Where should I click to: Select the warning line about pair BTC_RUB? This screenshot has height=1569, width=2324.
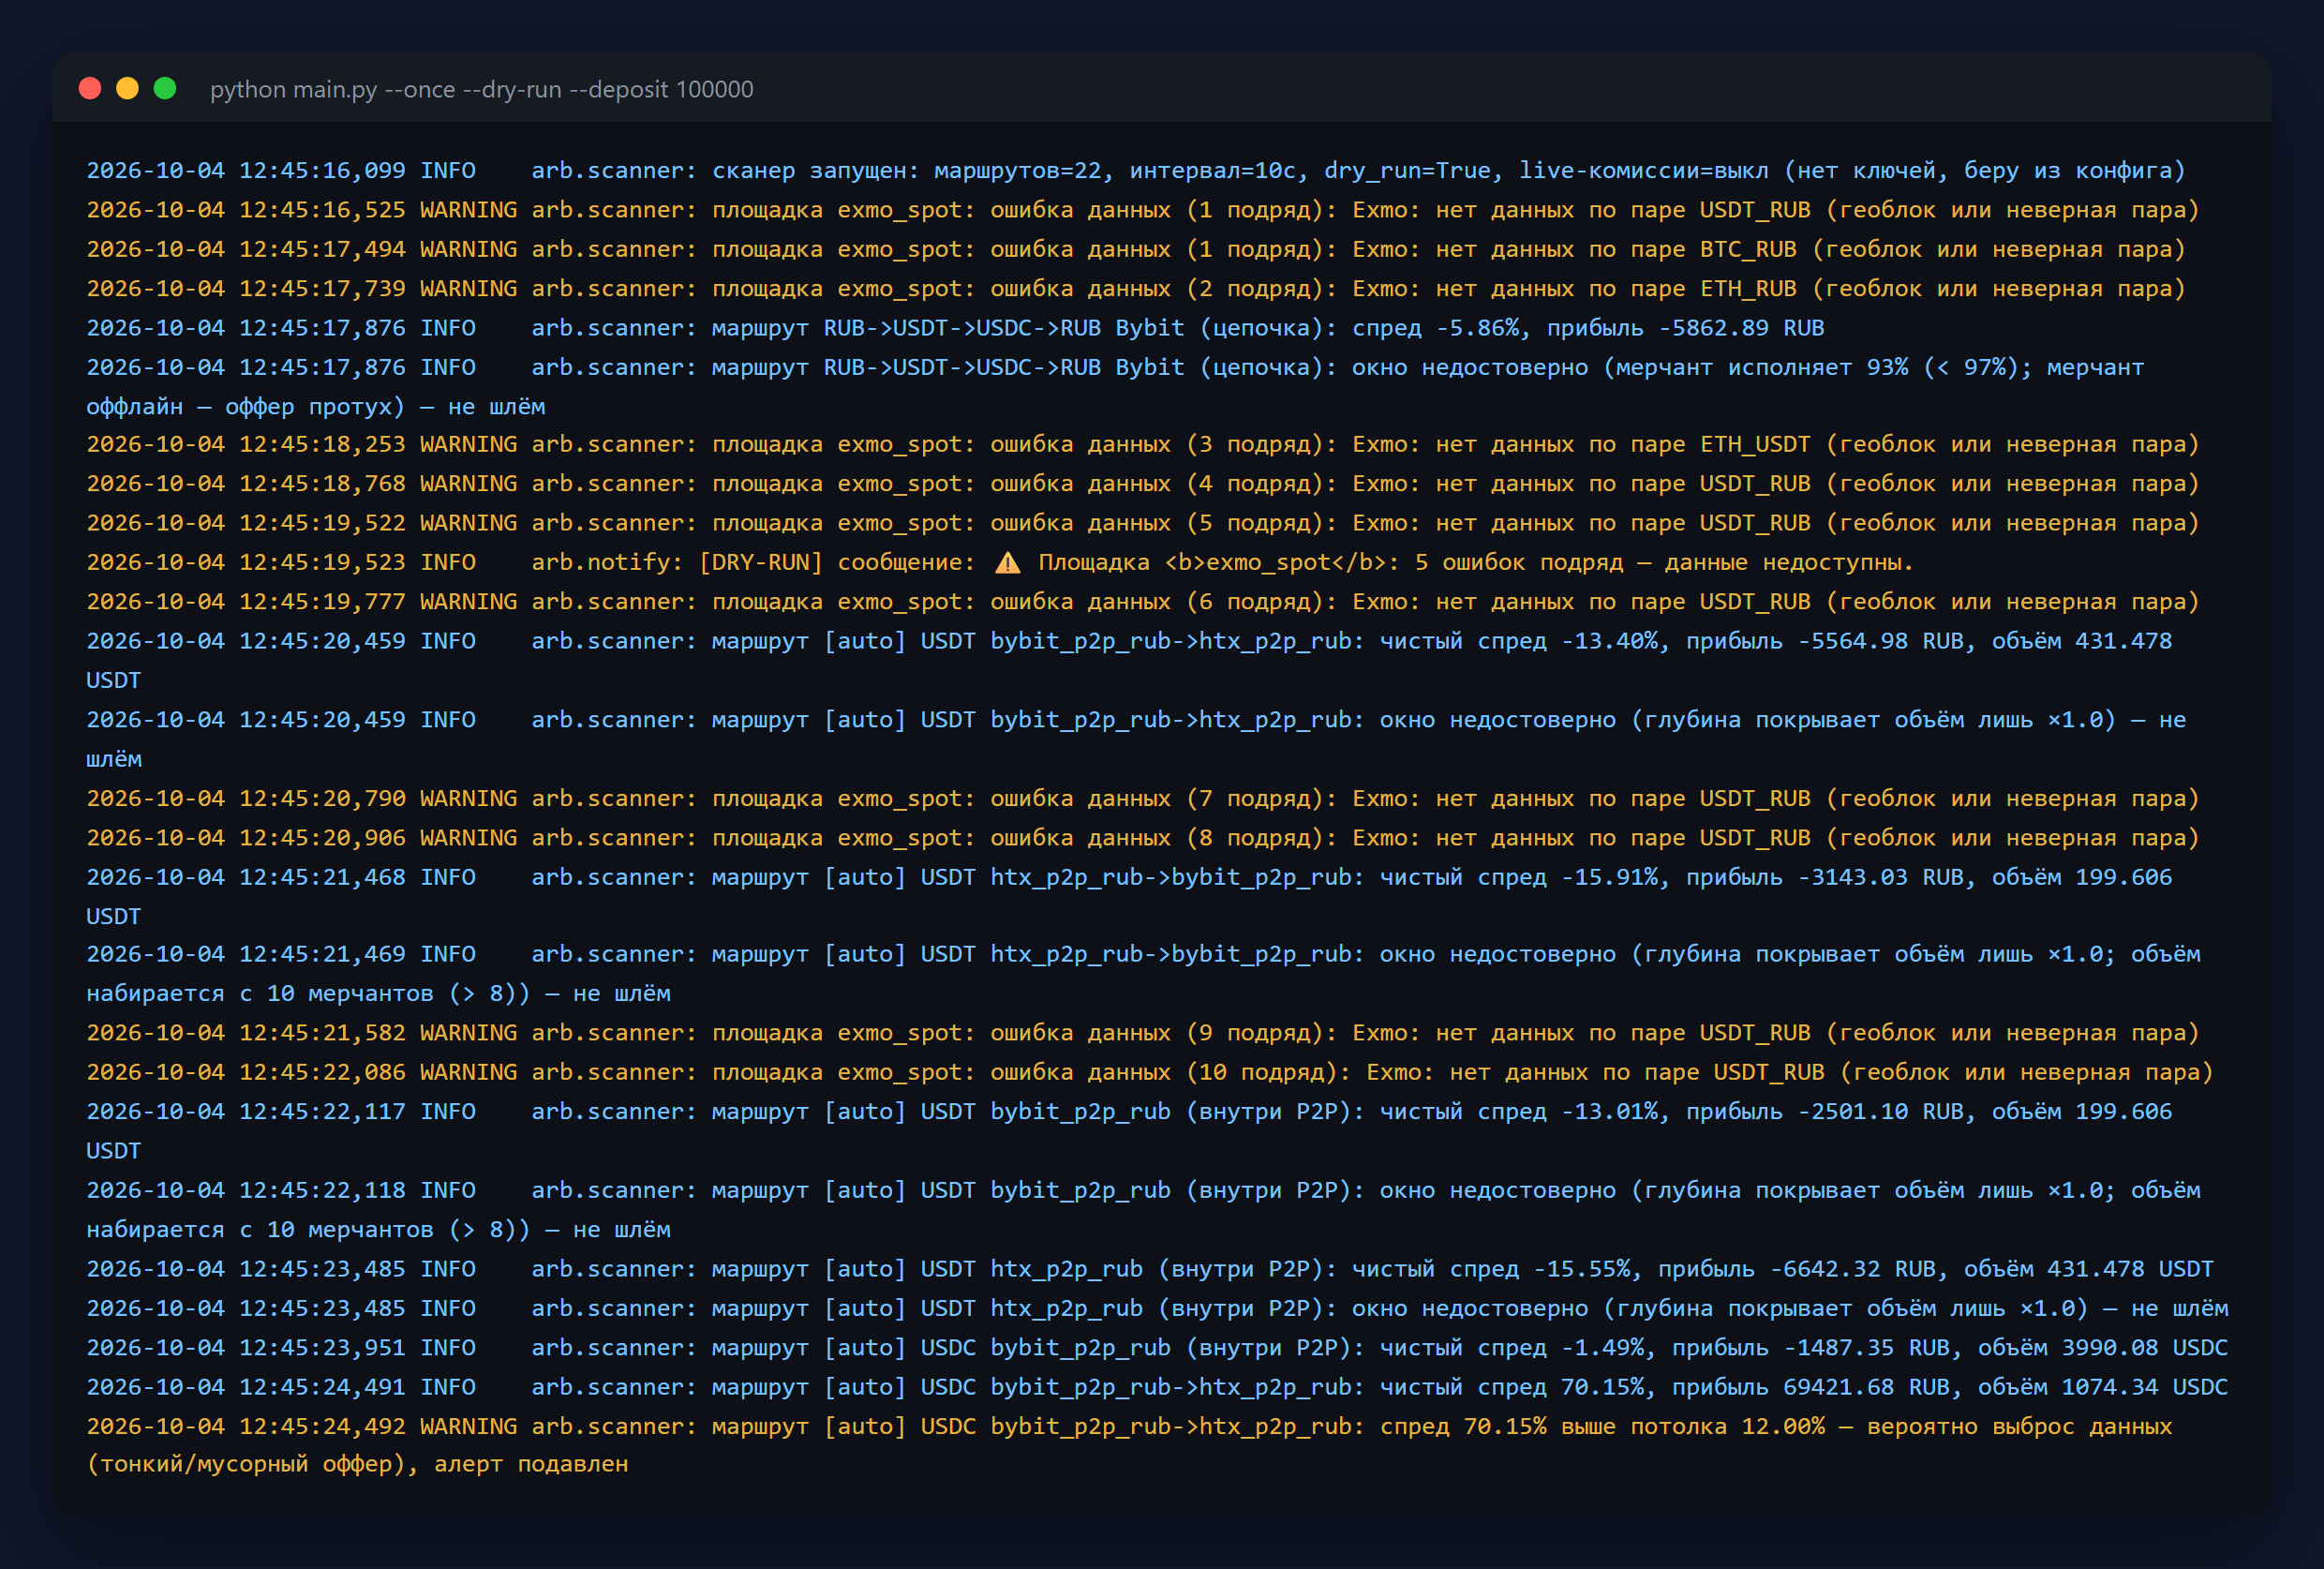pos(1135,249)
